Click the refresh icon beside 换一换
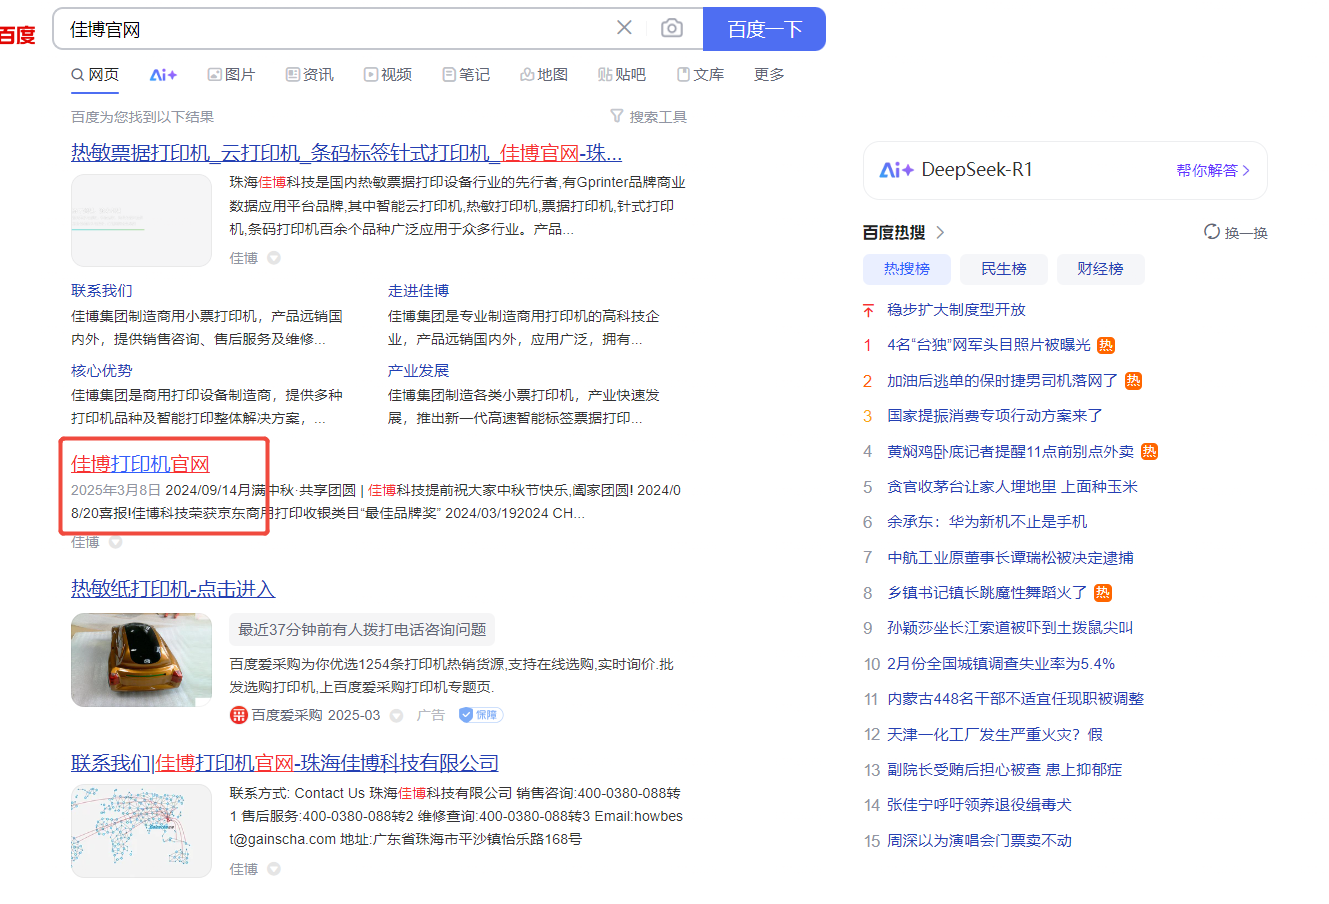Screen dimensions: 1329x904 coord(1212,232)
